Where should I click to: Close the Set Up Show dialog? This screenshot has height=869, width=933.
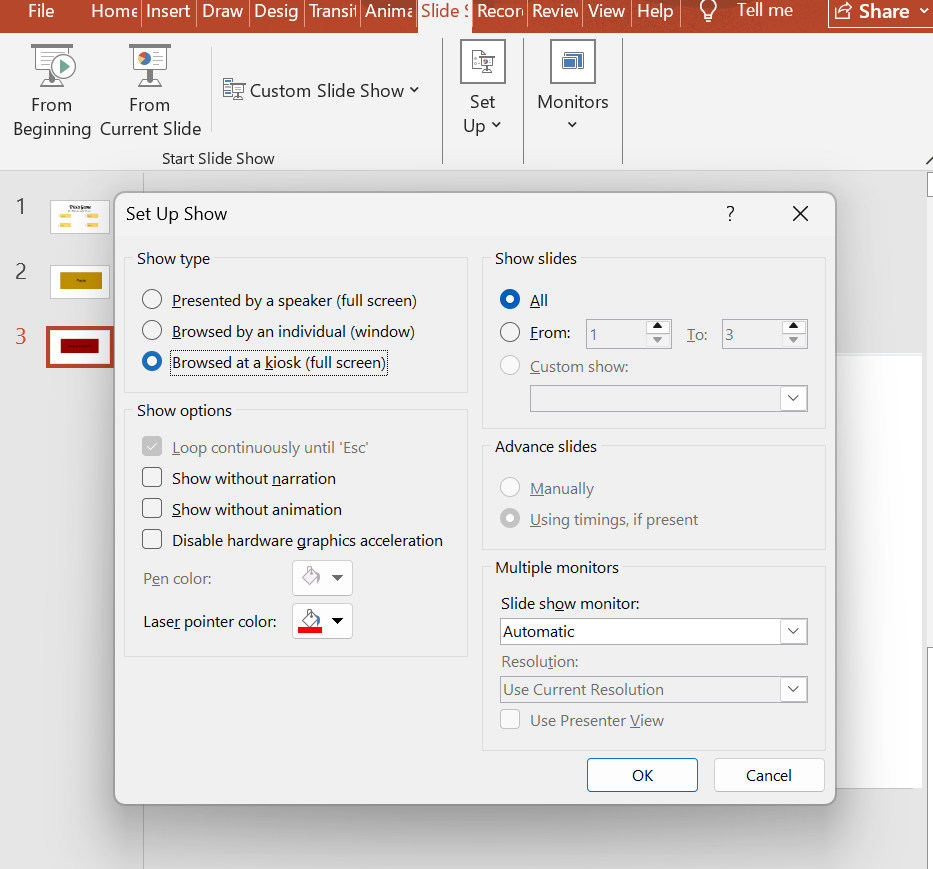click(x=799, y=214)
